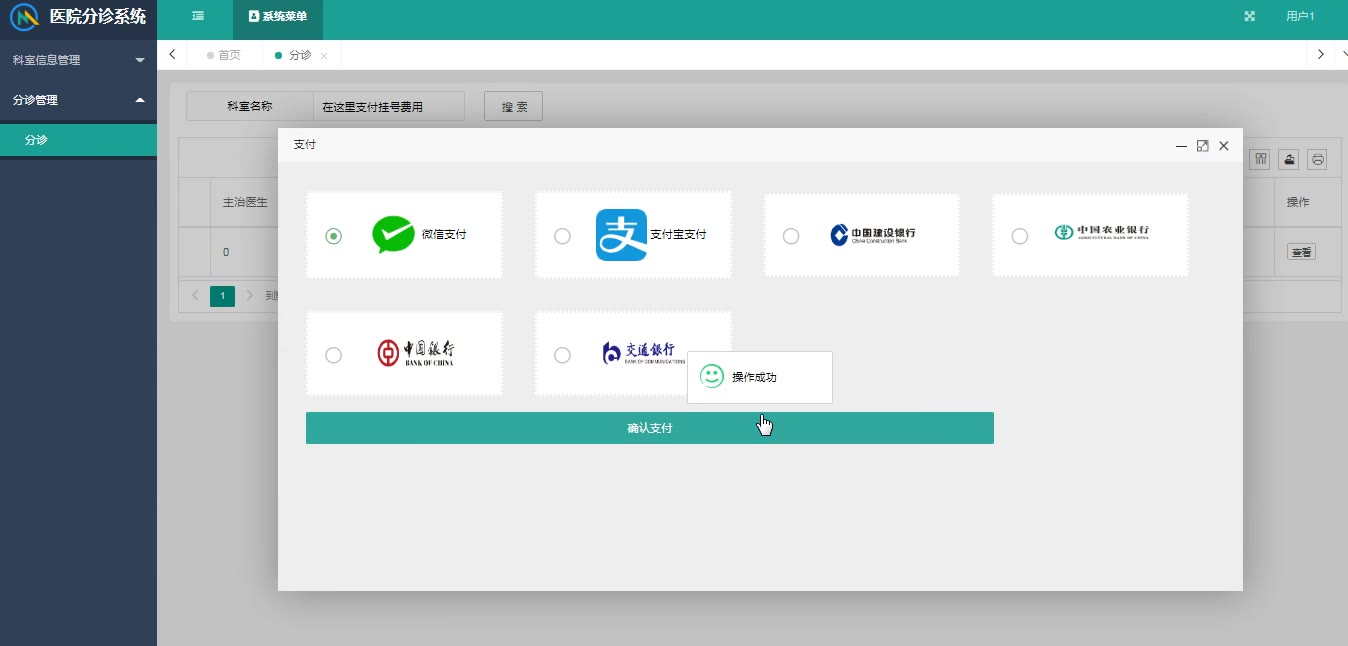Click the smiley icon in 操作成功 toast
The height and width of the screenshot is (646, 1348).
coord(712,376)
